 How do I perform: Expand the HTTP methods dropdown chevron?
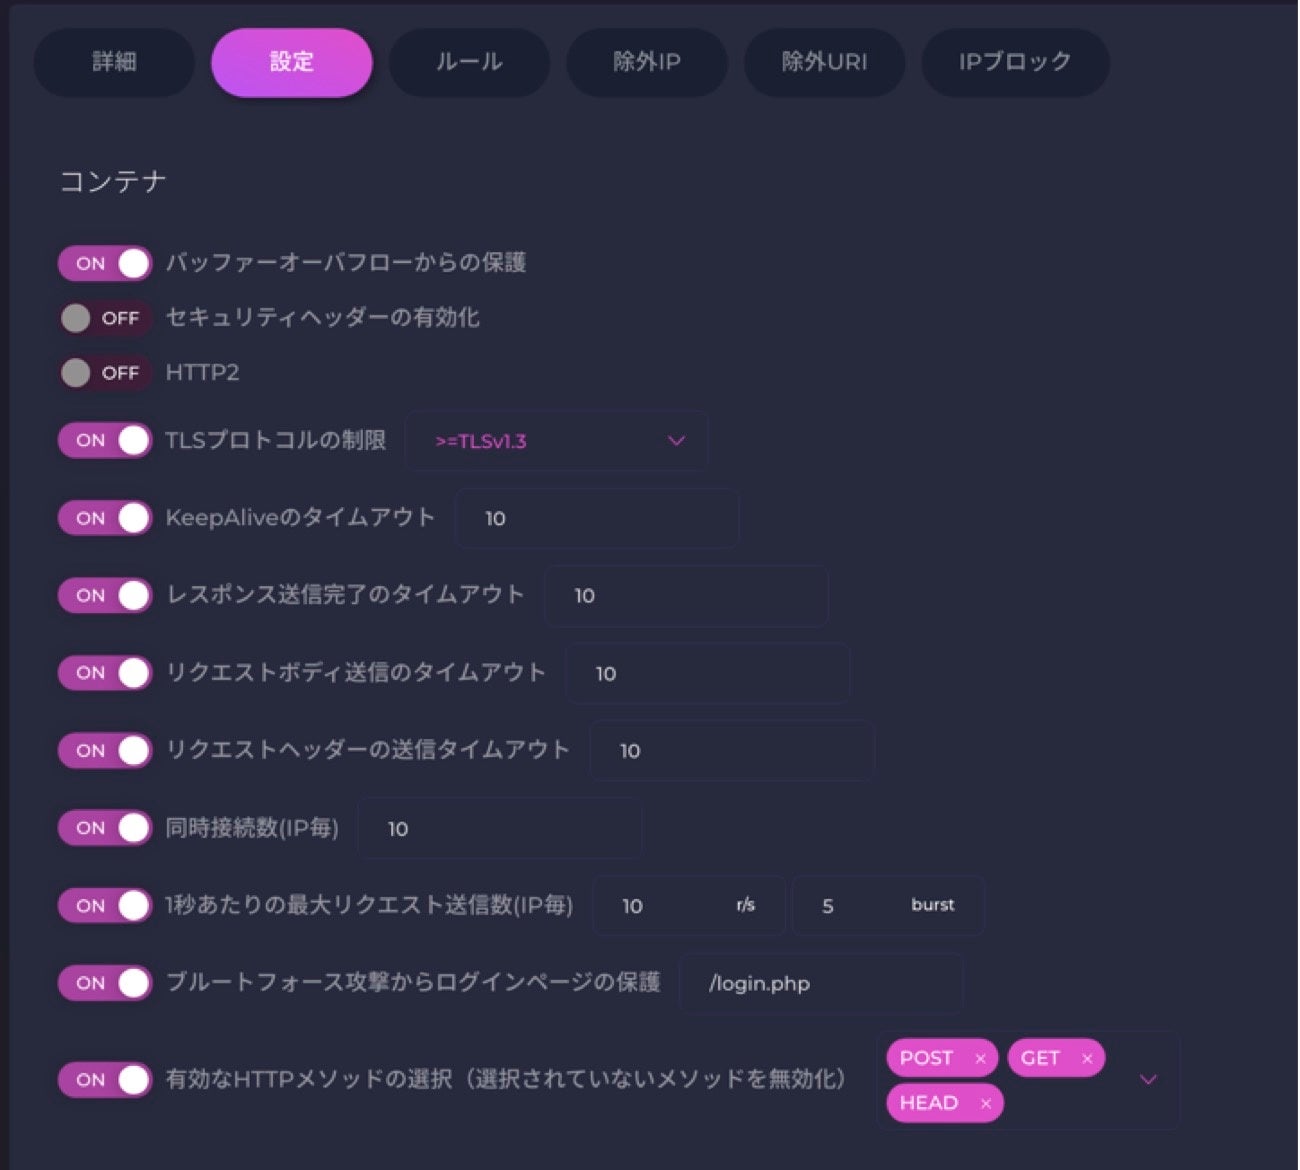click(1148, 1080)
